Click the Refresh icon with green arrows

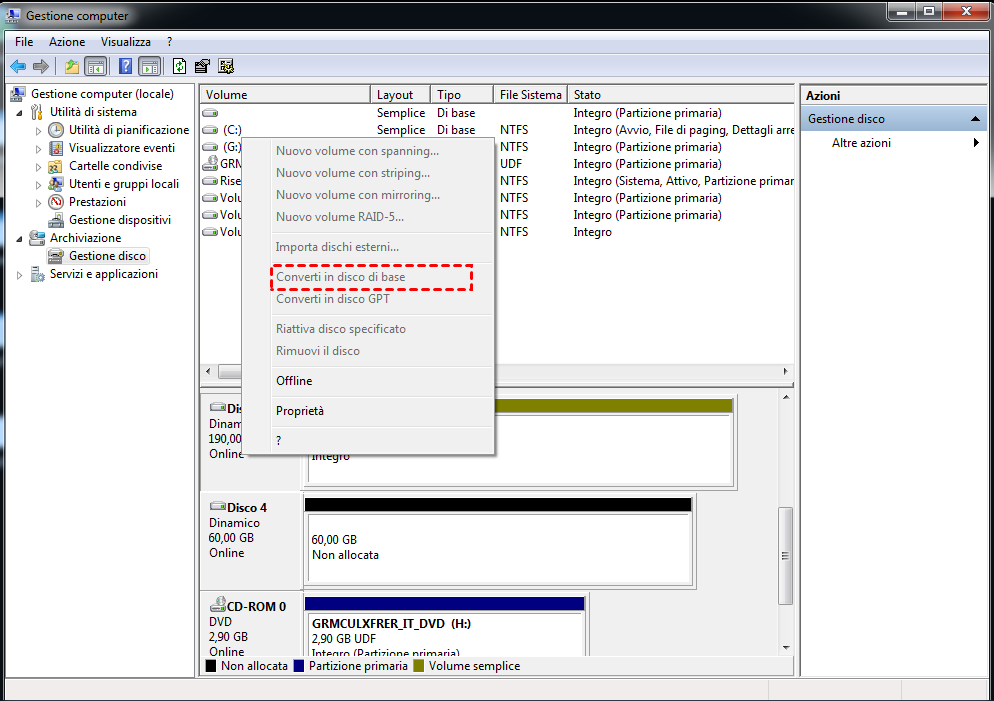[179, 66]
